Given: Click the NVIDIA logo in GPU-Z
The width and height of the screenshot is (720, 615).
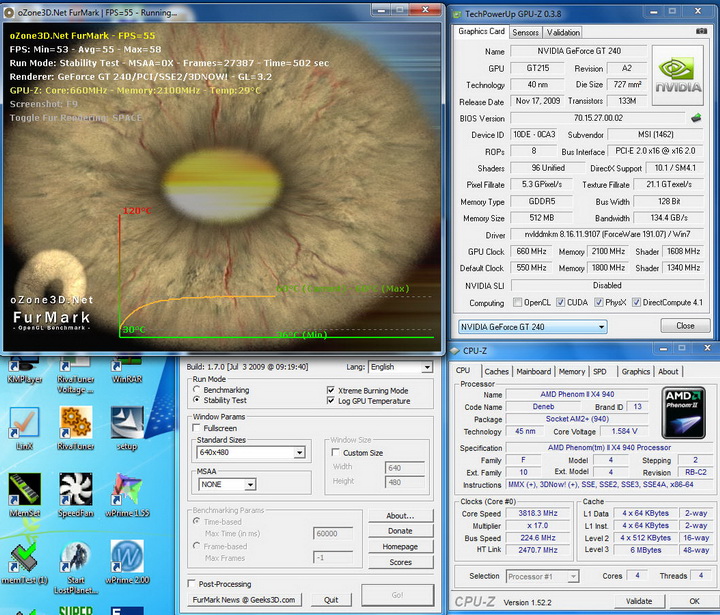Looking at the screenshot, I should (x=678, y=76).
